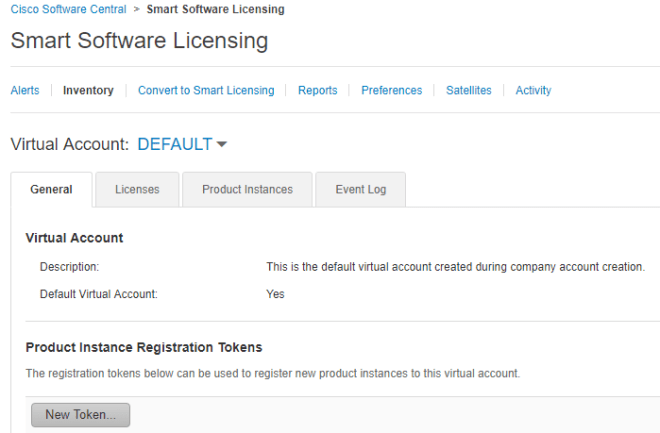
Task: Open the Product Instances tab
Action: (x=248, y=189)
